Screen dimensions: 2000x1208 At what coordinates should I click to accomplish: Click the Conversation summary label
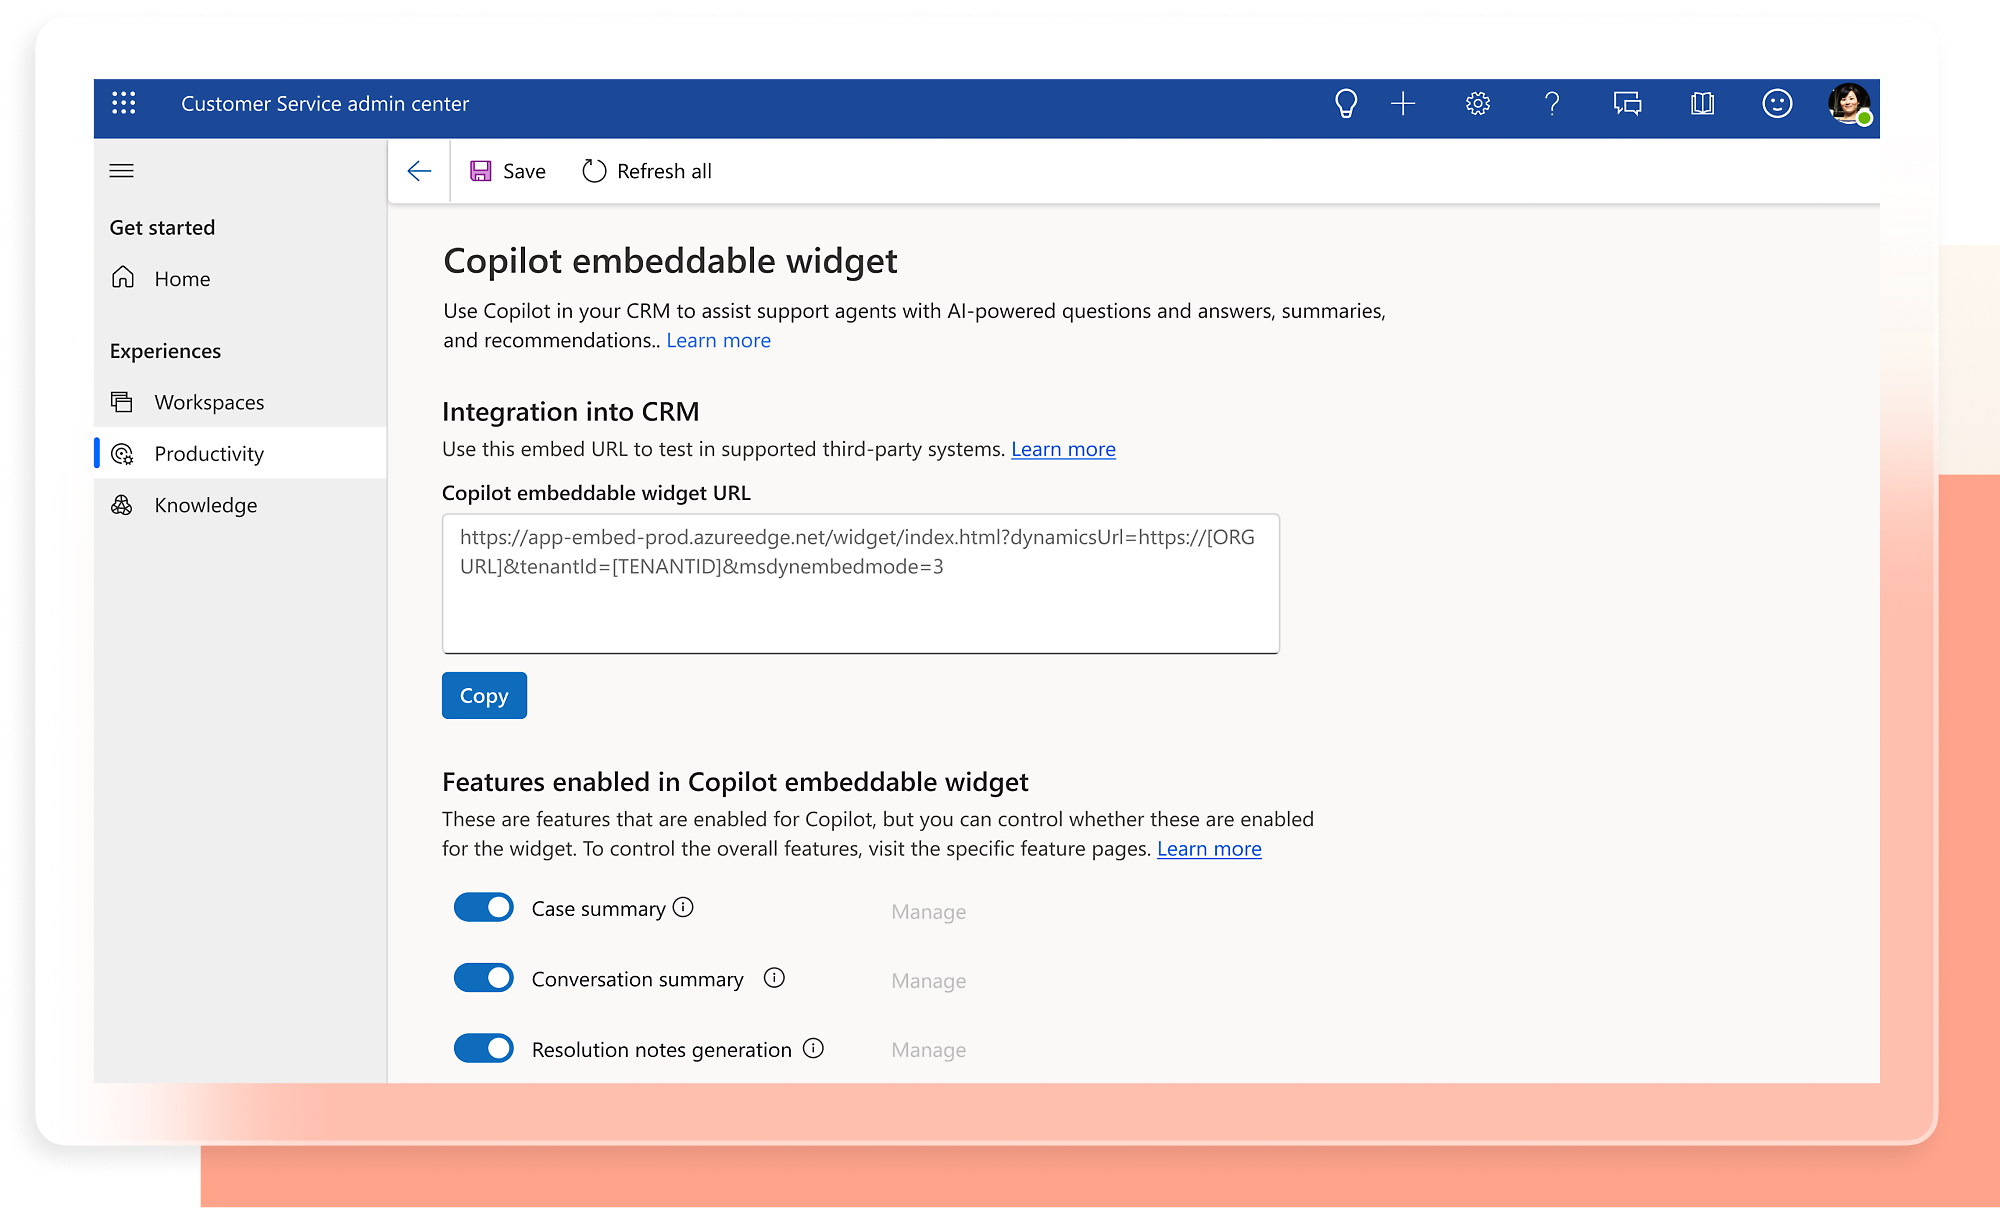(637, 979)
